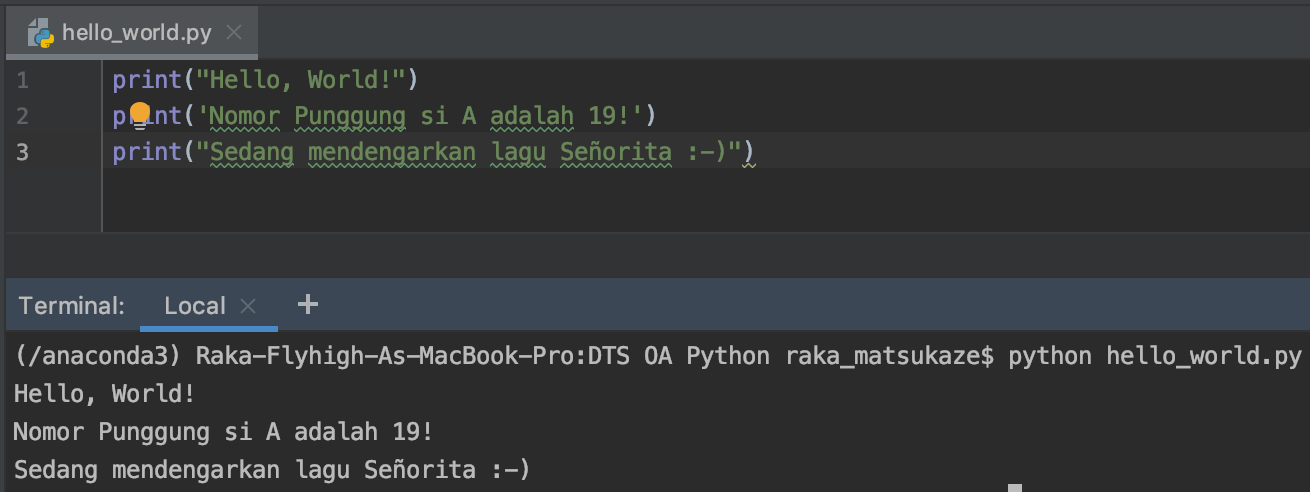Open a new terminal session with plus icon
This screenshot has width=1310, height=492.
tap(308, 304)
